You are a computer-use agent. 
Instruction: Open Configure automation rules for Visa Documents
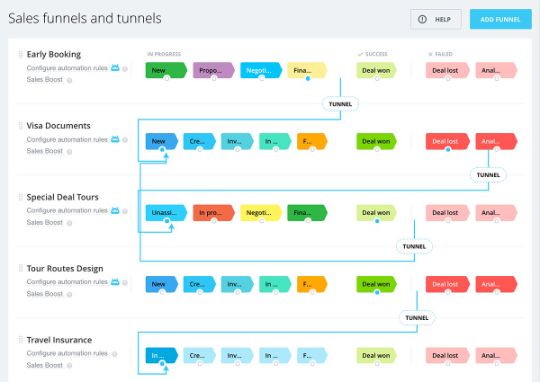67,140
